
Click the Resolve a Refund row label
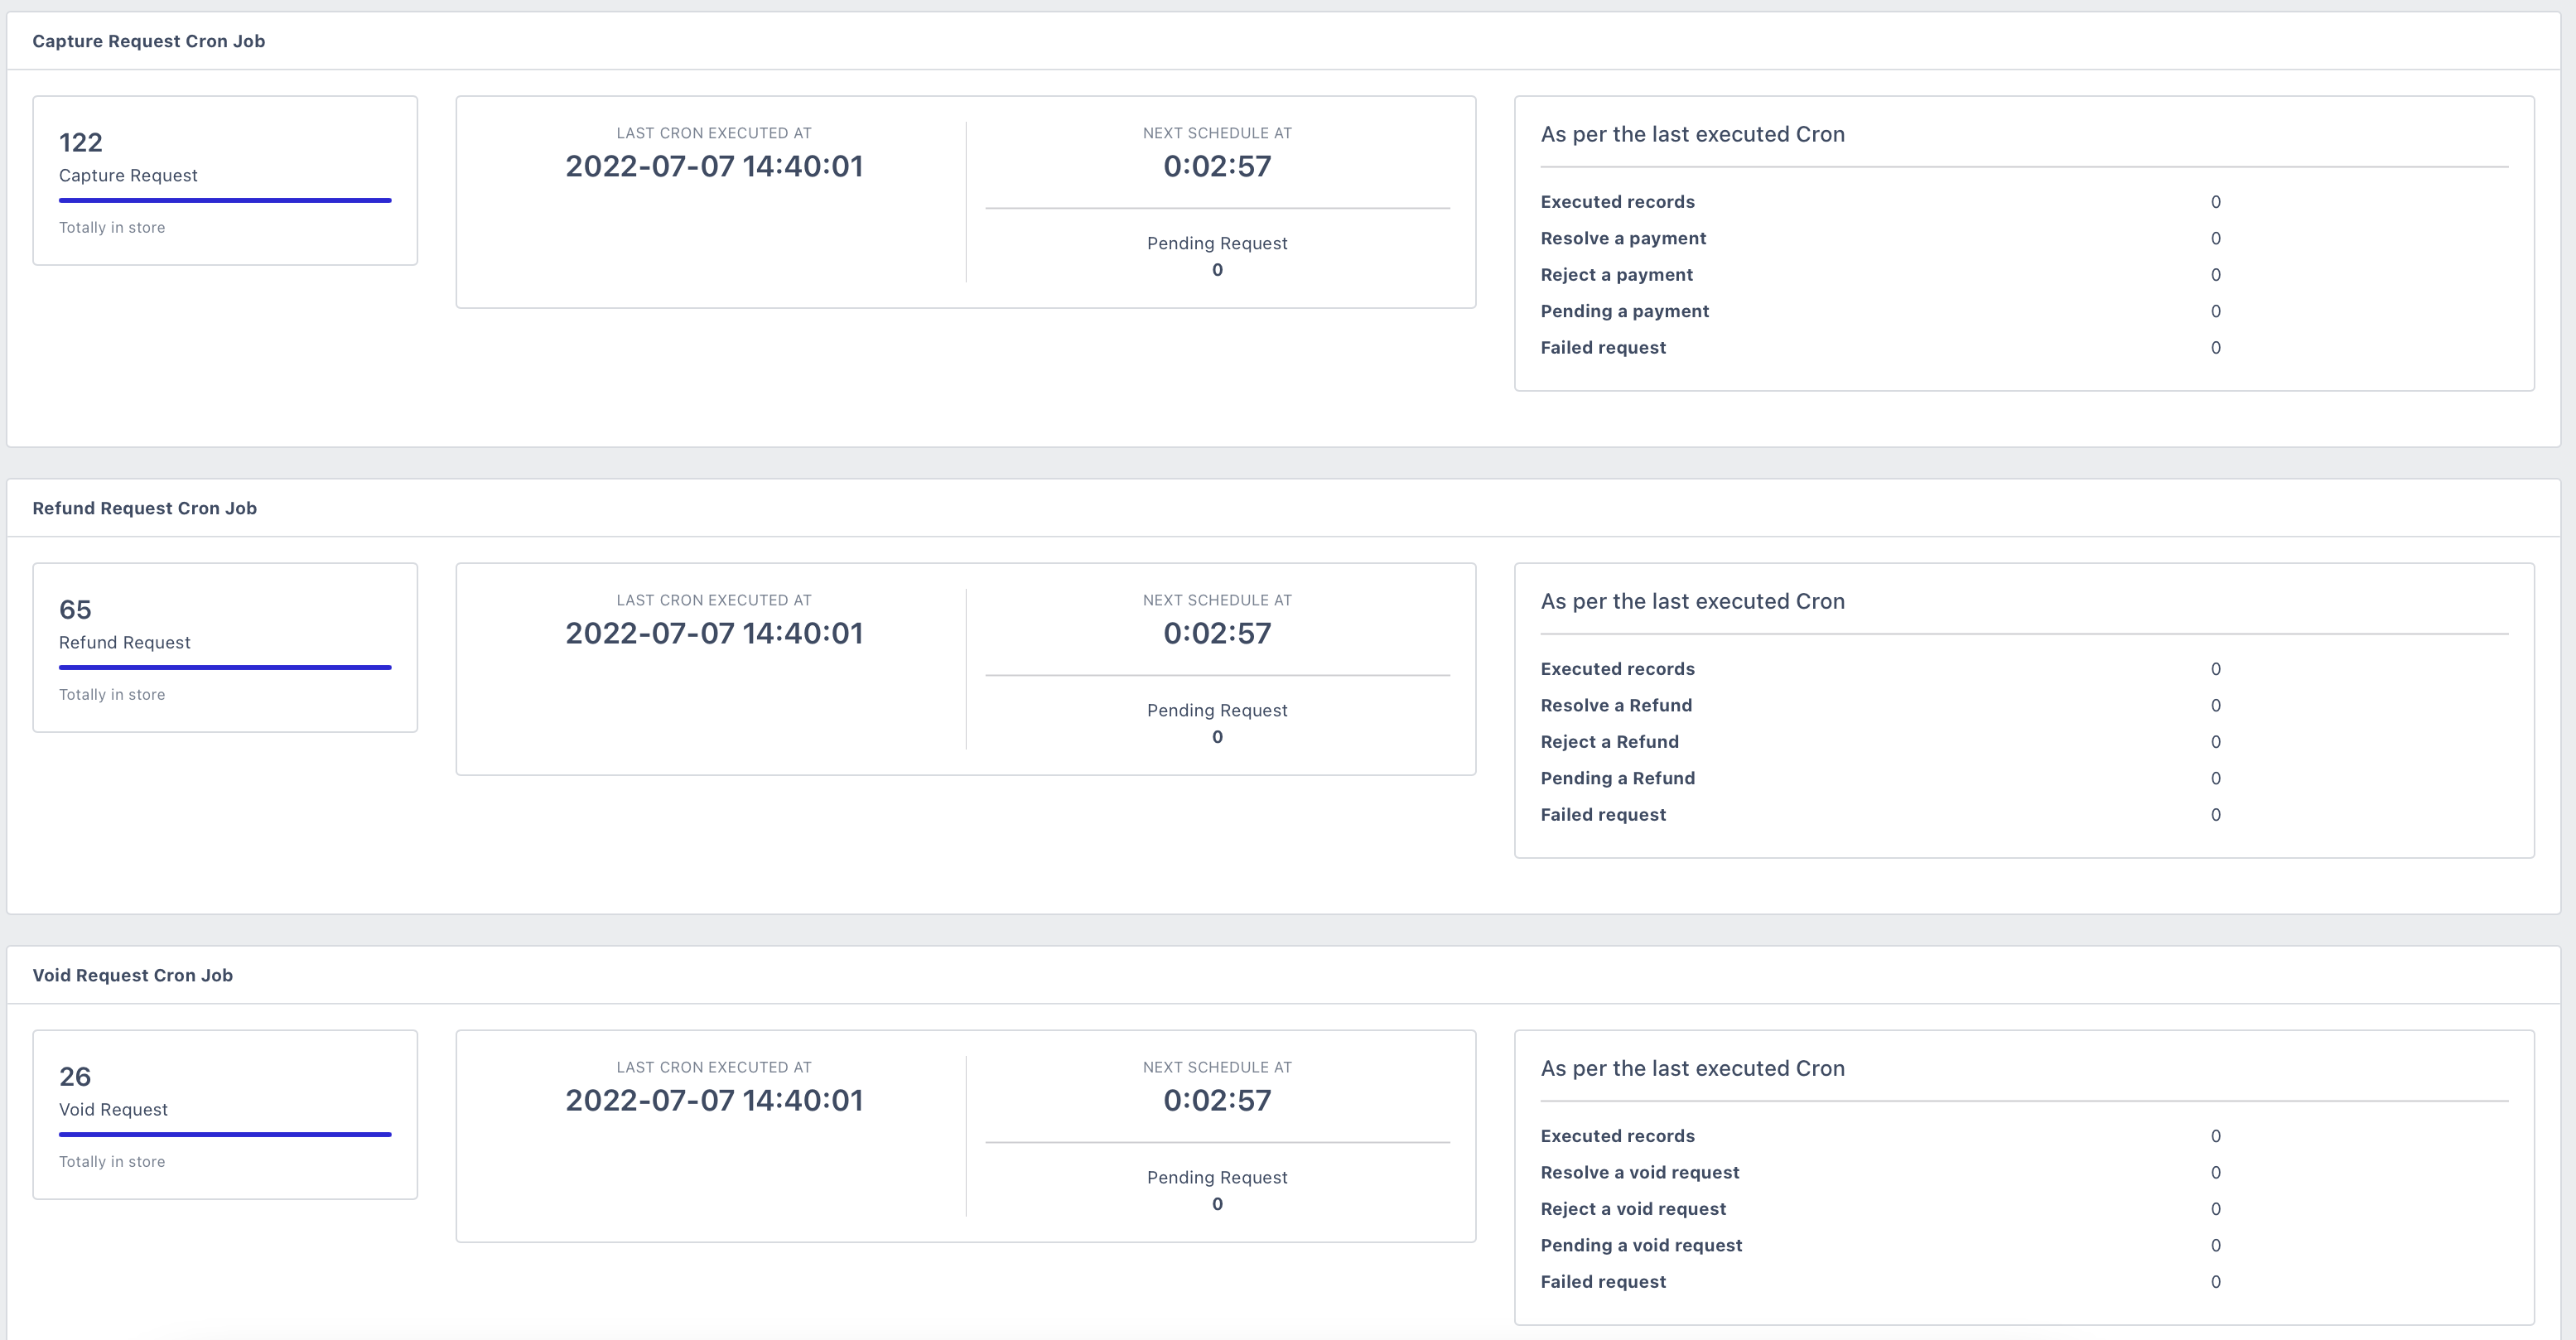1616,705
